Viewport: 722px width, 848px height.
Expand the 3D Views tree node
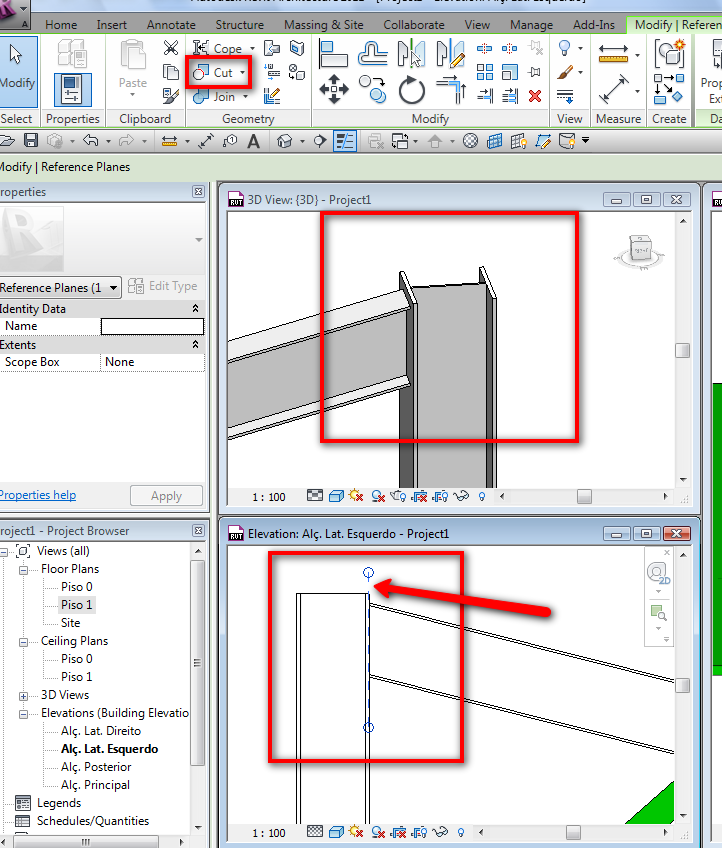pos(23,696)
